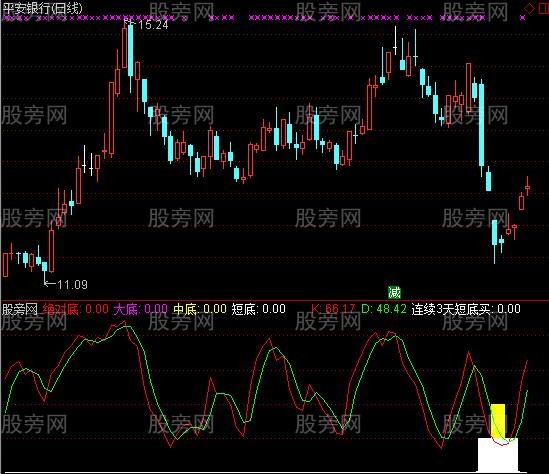The height and width of the screenshot is (474, 549).
Task: Click the K: 66.17 indicator value
Action: (333, 309)
